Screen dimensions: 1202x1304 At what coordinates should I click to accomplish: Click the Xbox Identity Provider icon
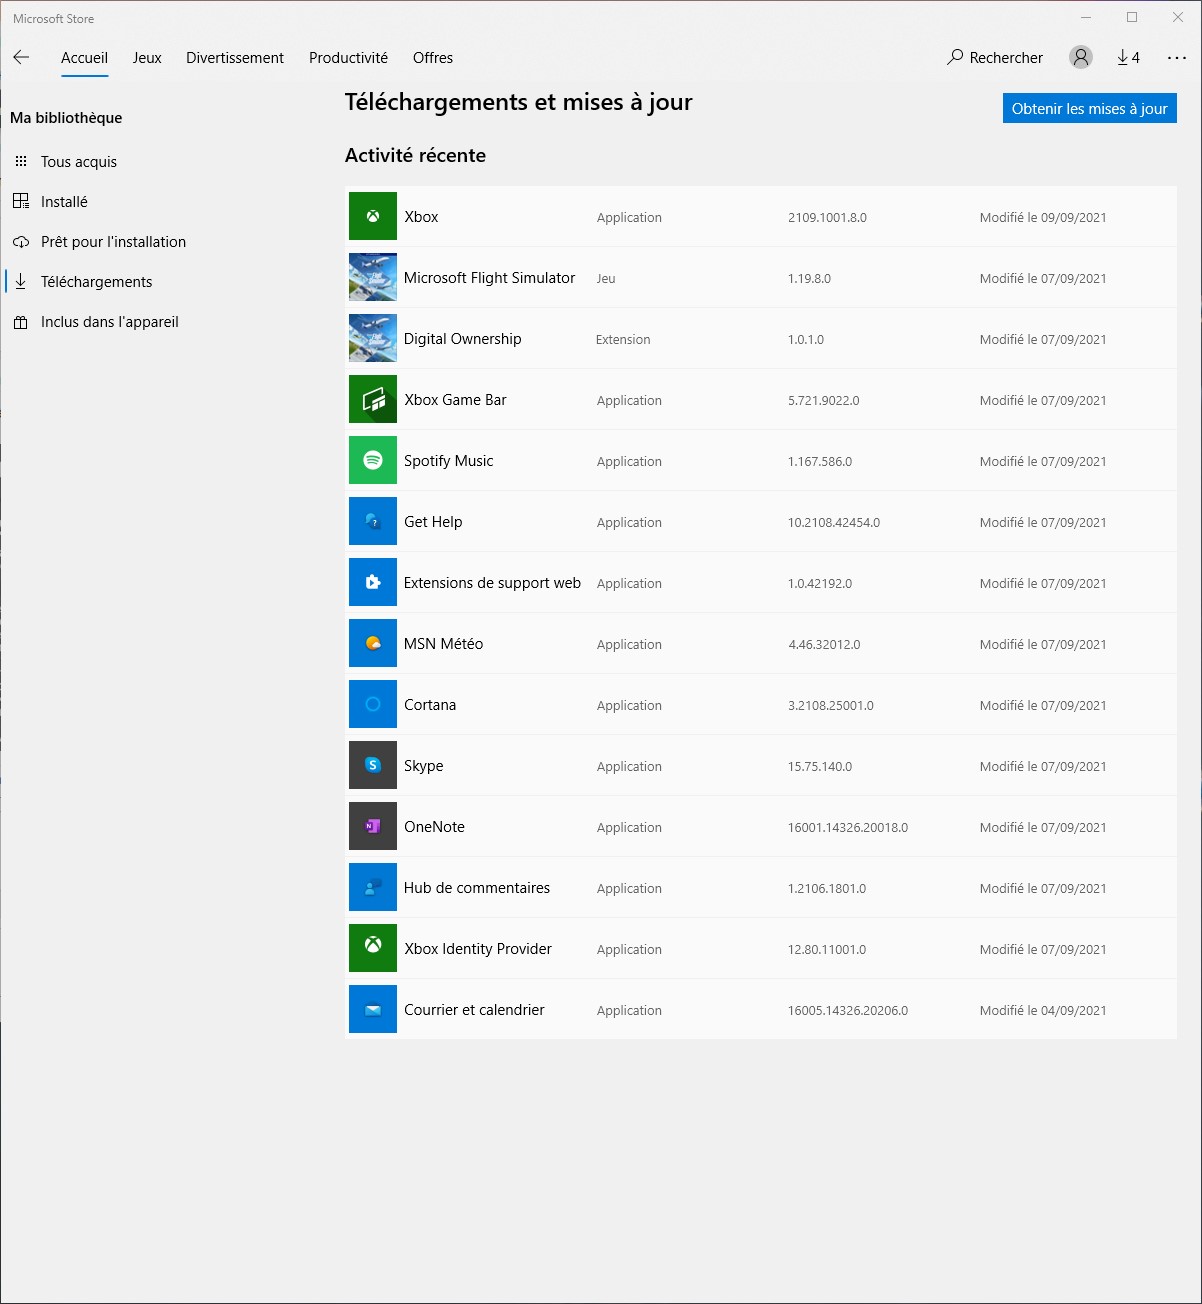pos(373,948)
